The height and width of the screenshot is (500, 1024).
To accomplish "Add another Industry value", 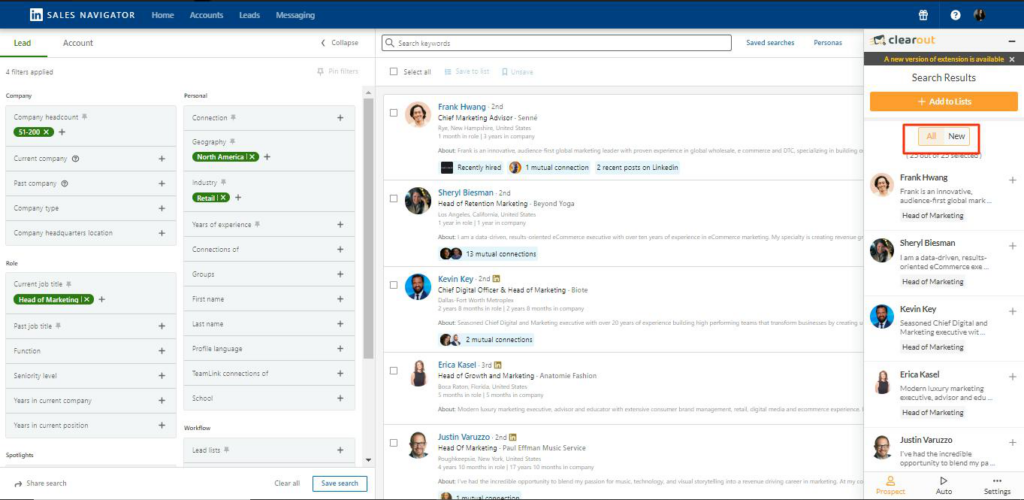I will [x=238, y=198].
